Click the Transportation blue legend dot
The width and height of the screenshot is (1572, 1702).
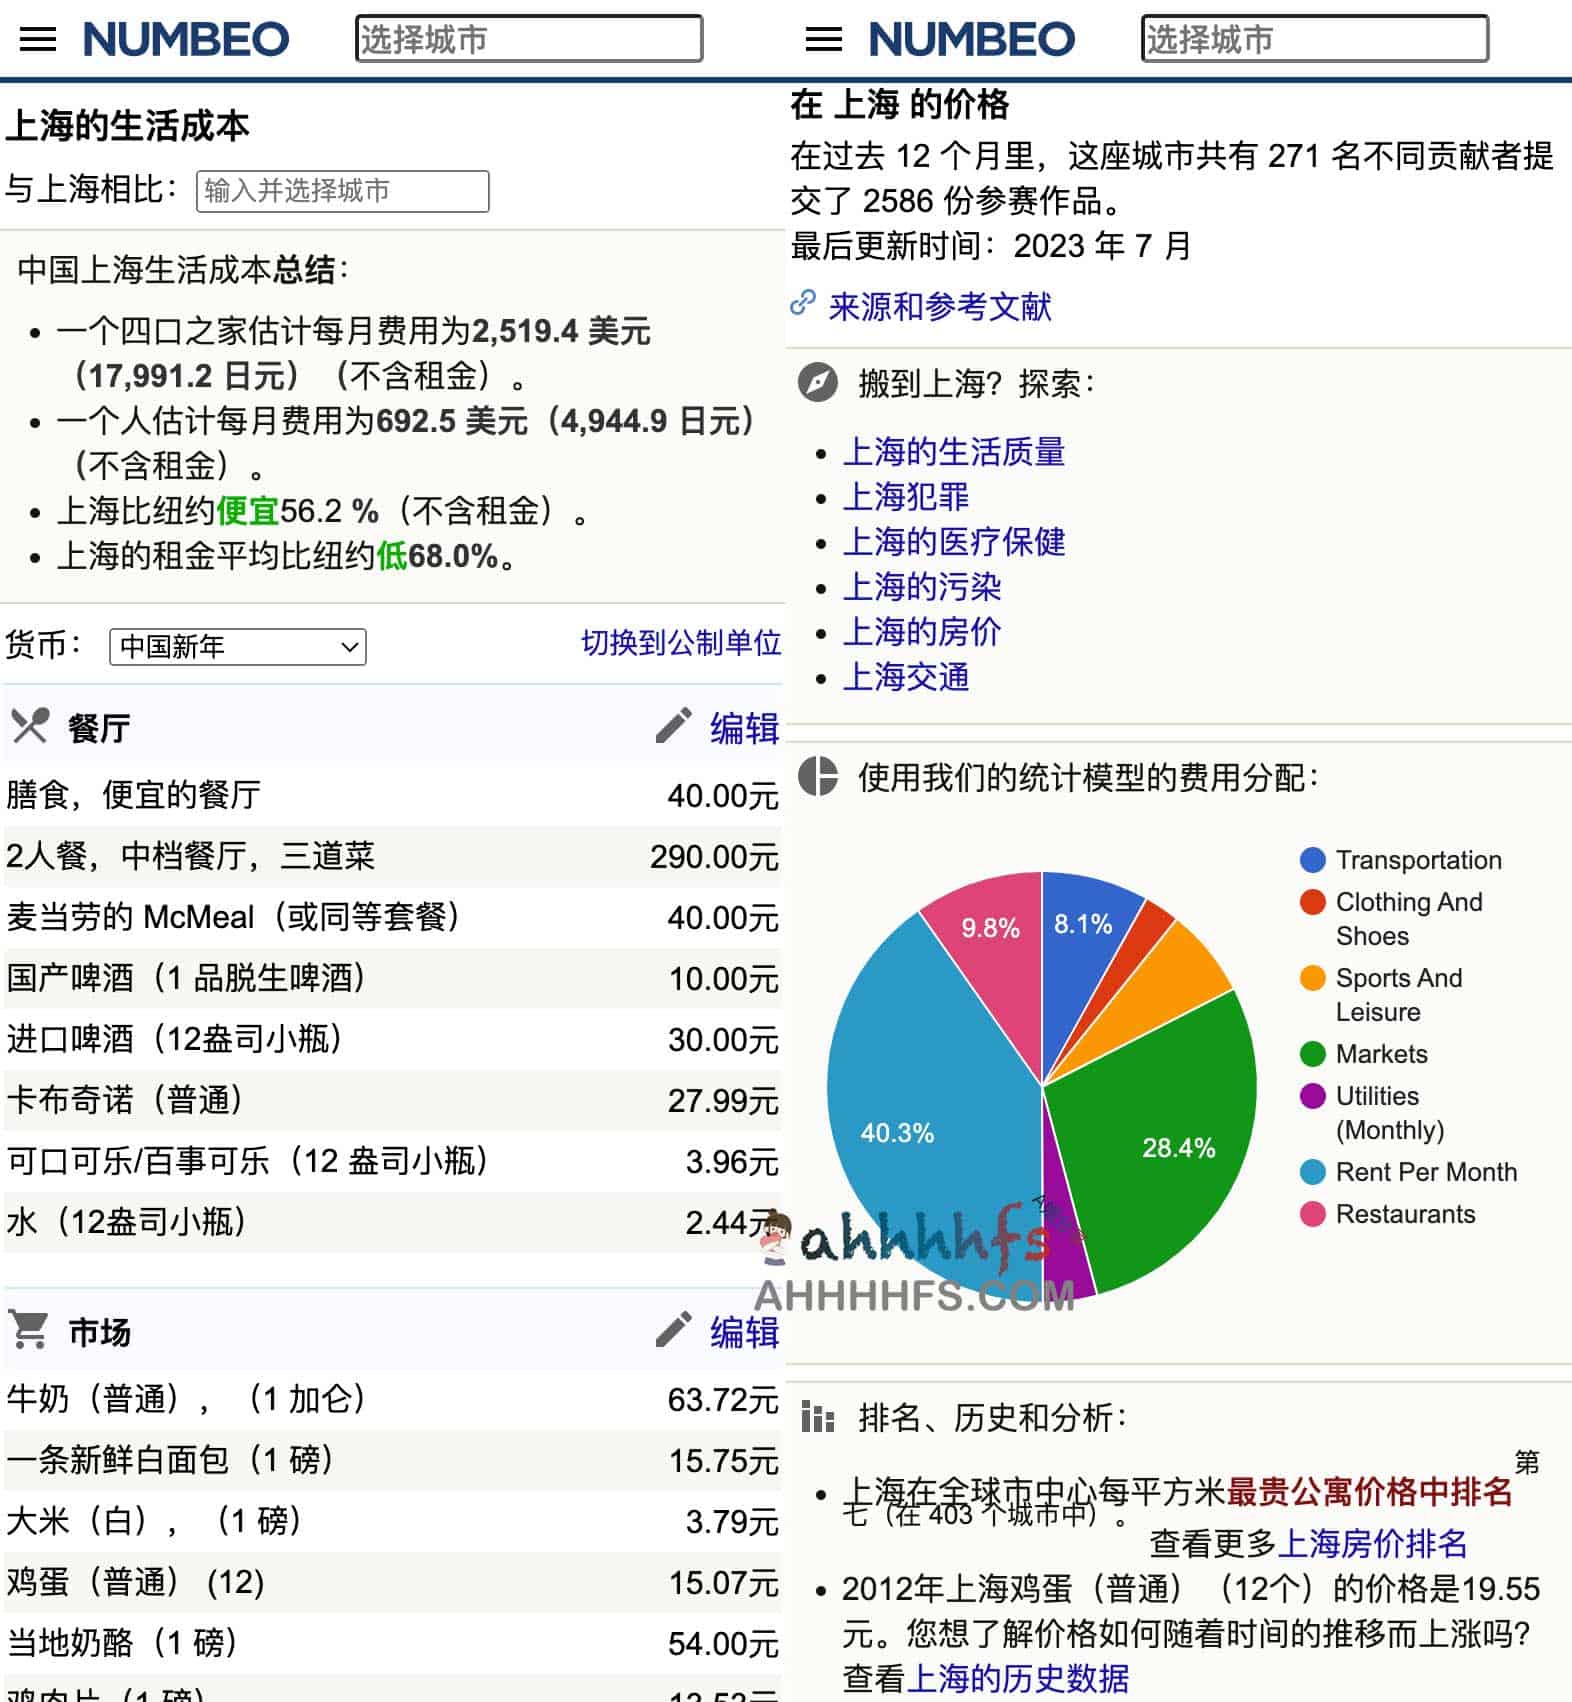coord(1313,860)
